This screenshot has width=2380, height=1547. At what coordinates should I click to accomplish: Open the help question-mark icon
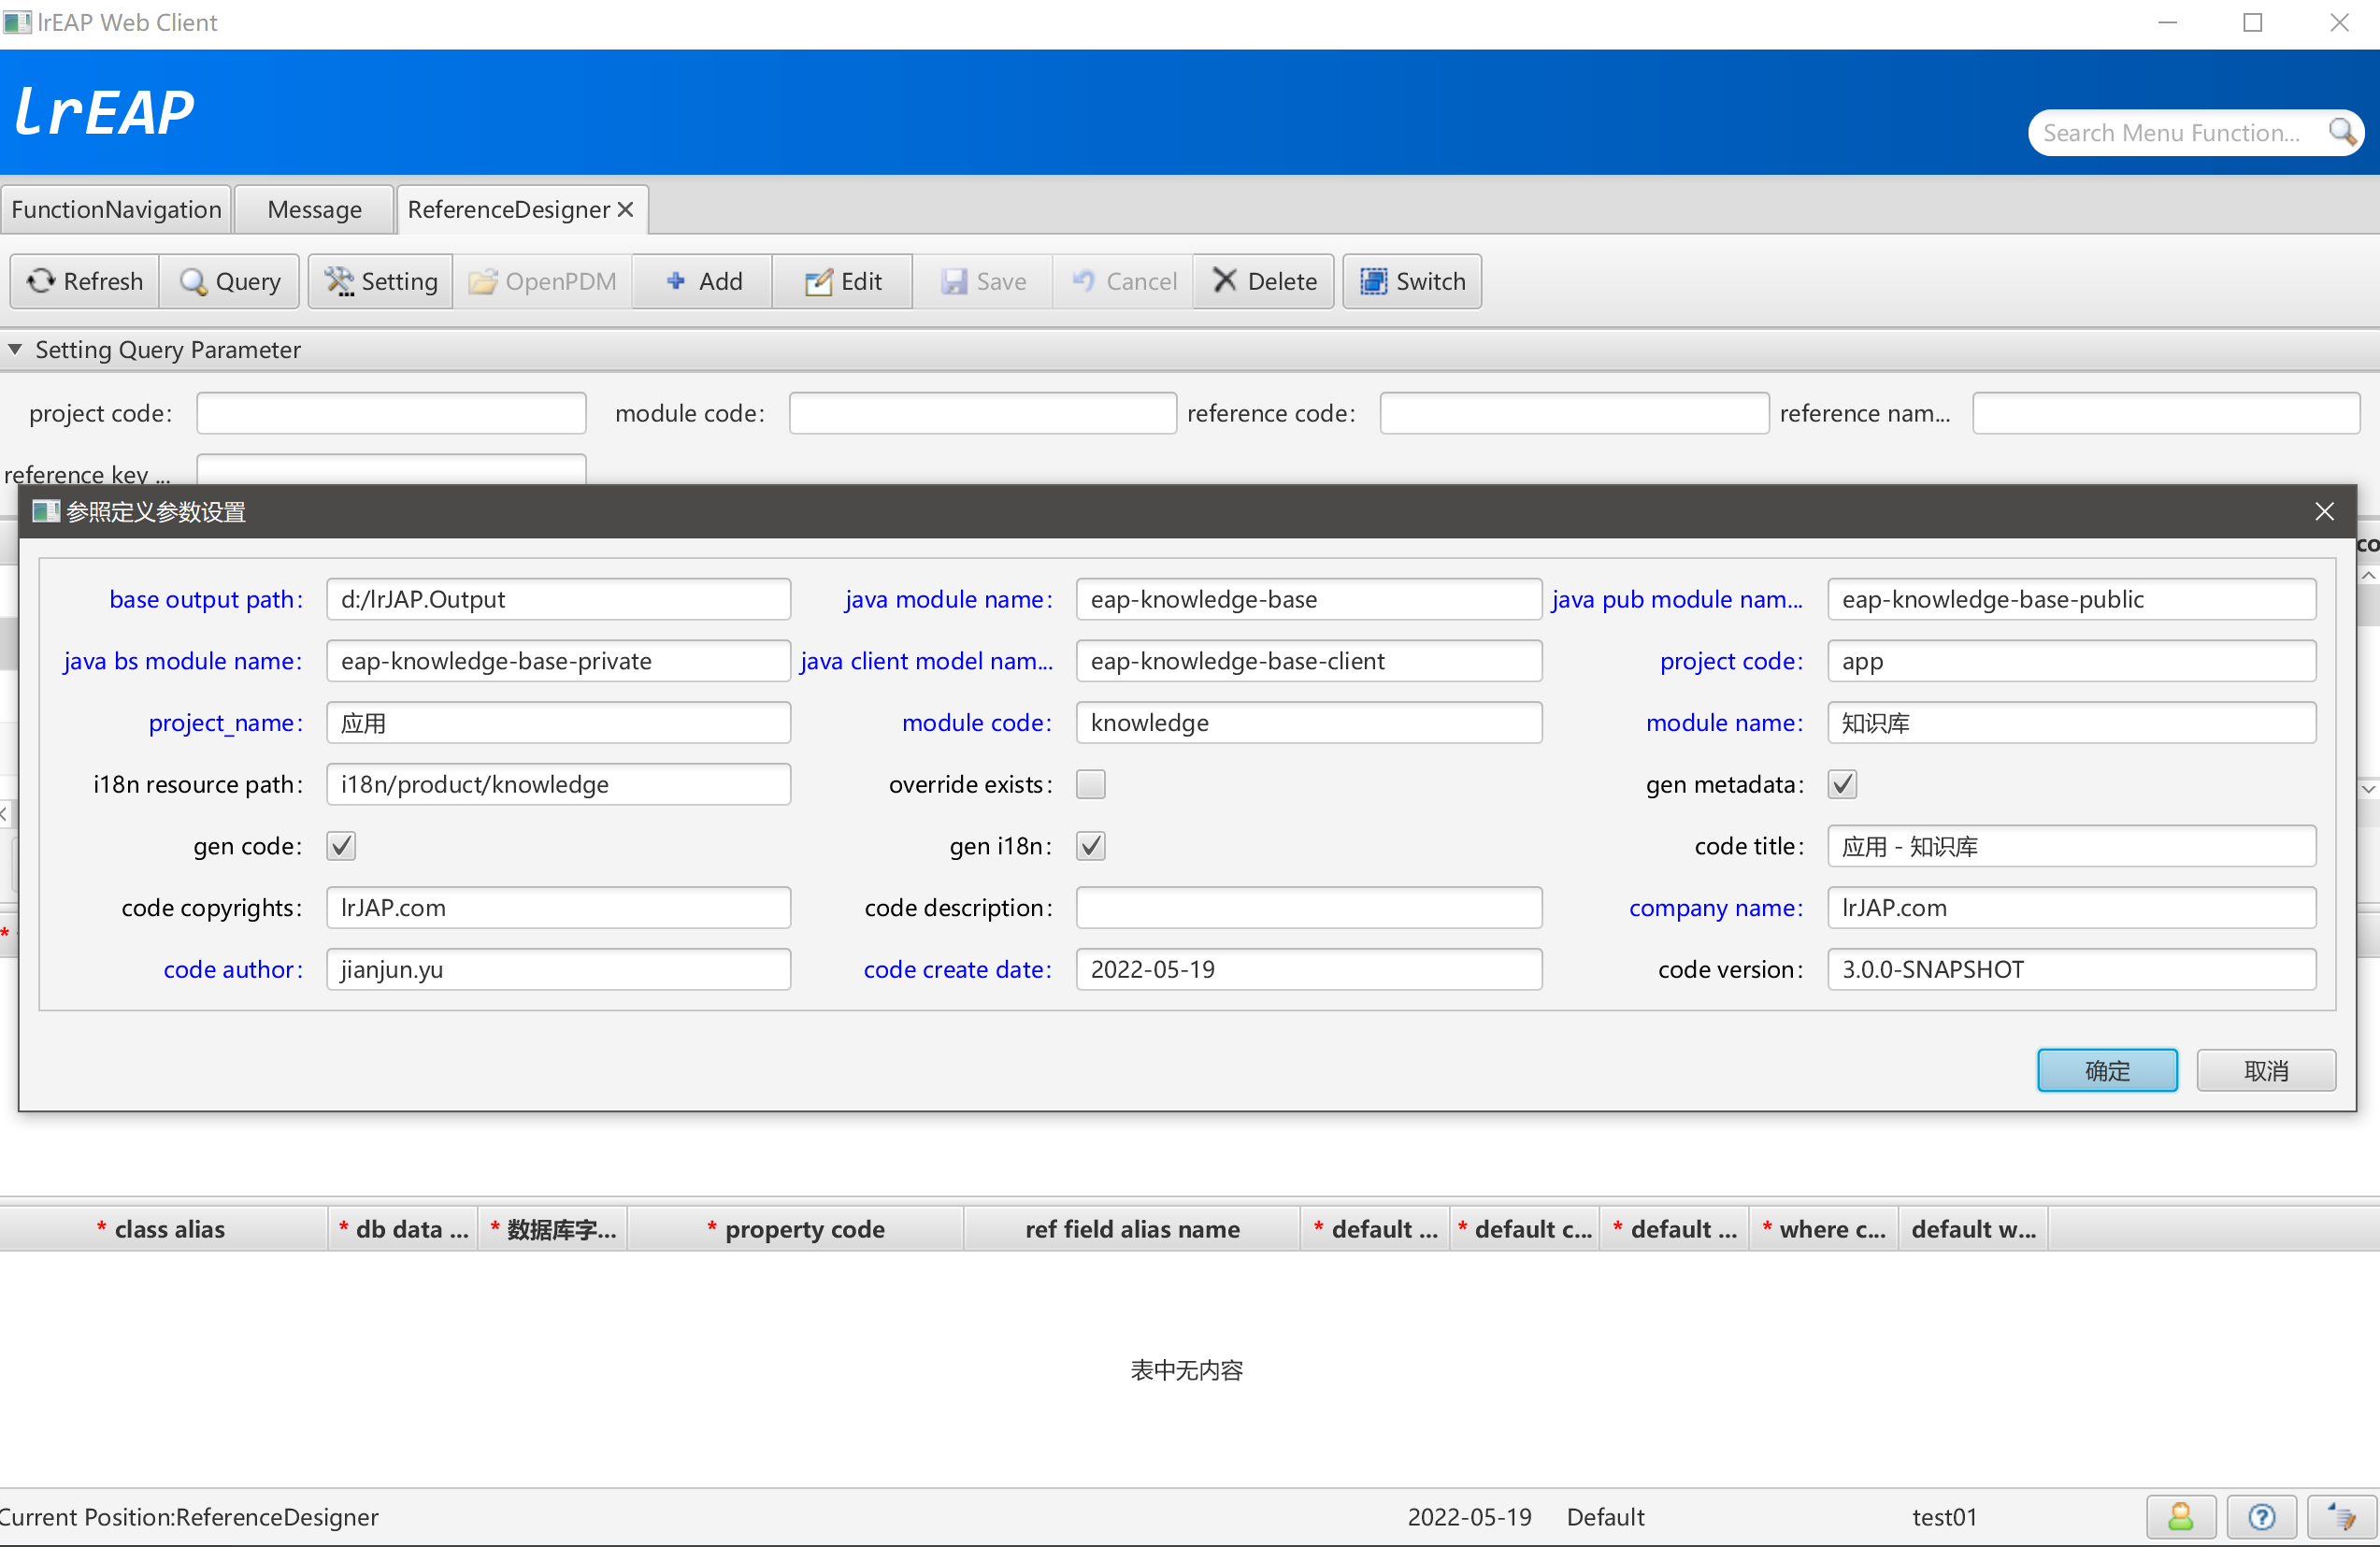(2262, 1517)
